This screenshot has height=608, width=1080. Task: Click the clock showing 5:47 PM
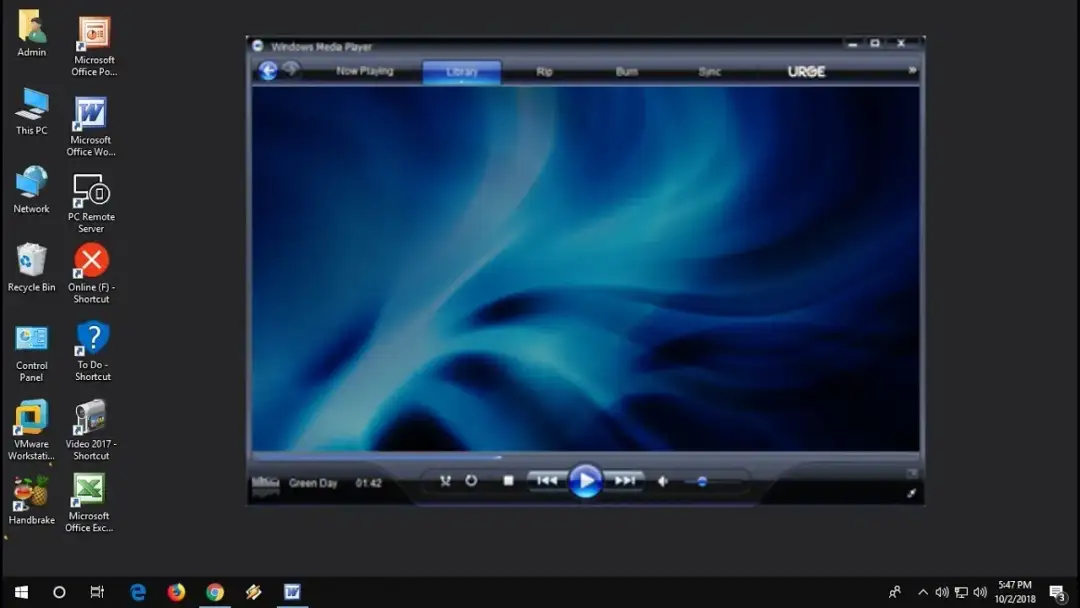1014,591
